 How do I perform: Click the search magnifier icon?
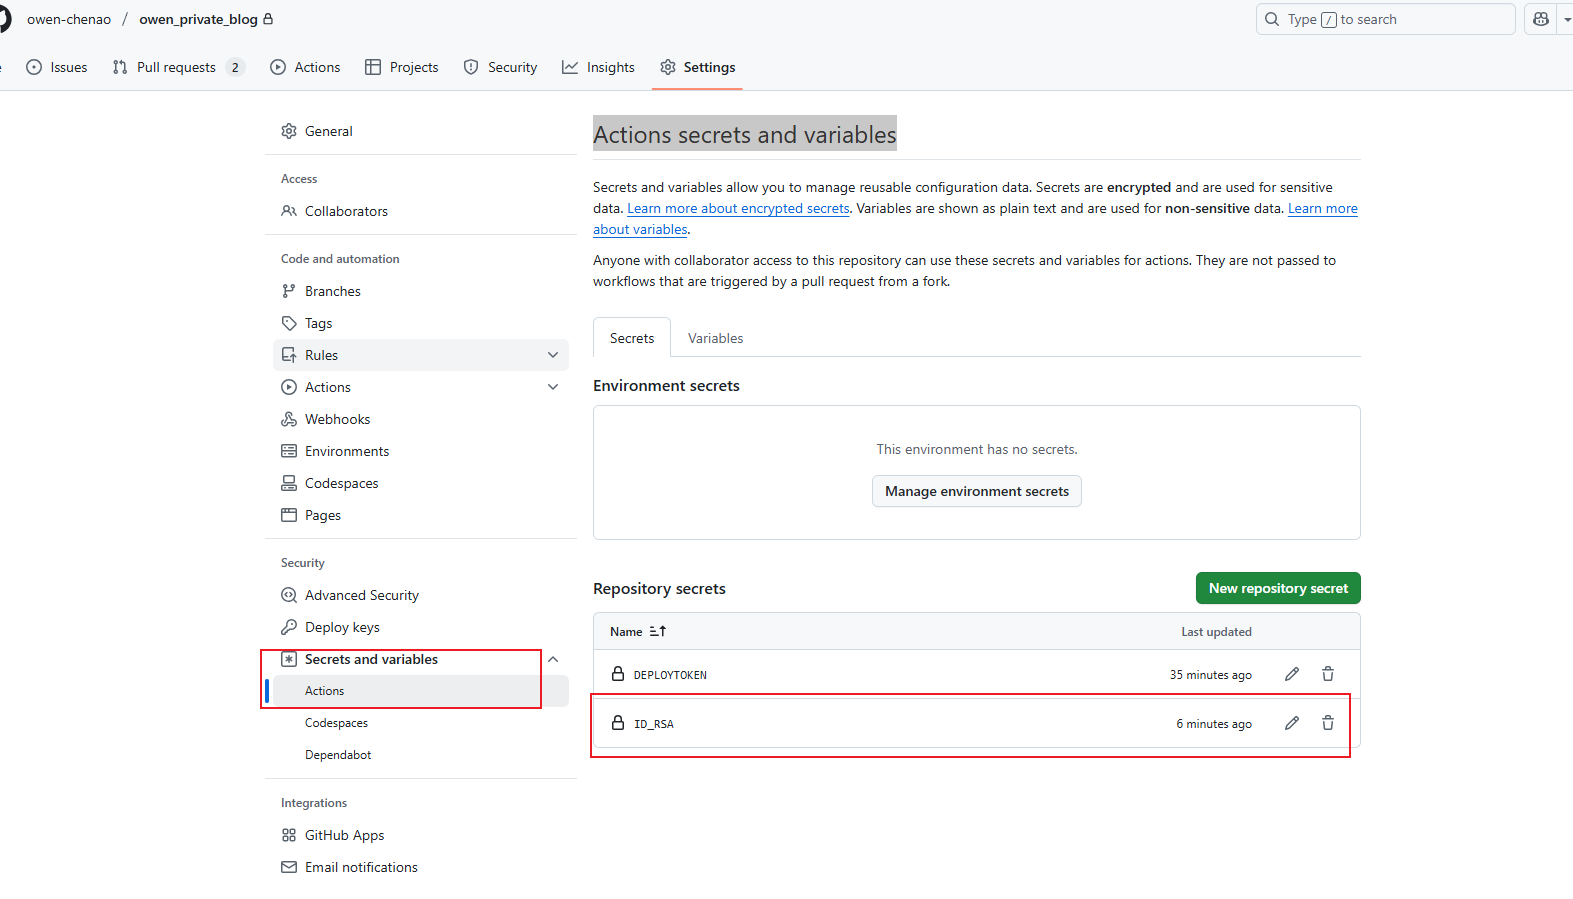click(x=1272, y=19)
